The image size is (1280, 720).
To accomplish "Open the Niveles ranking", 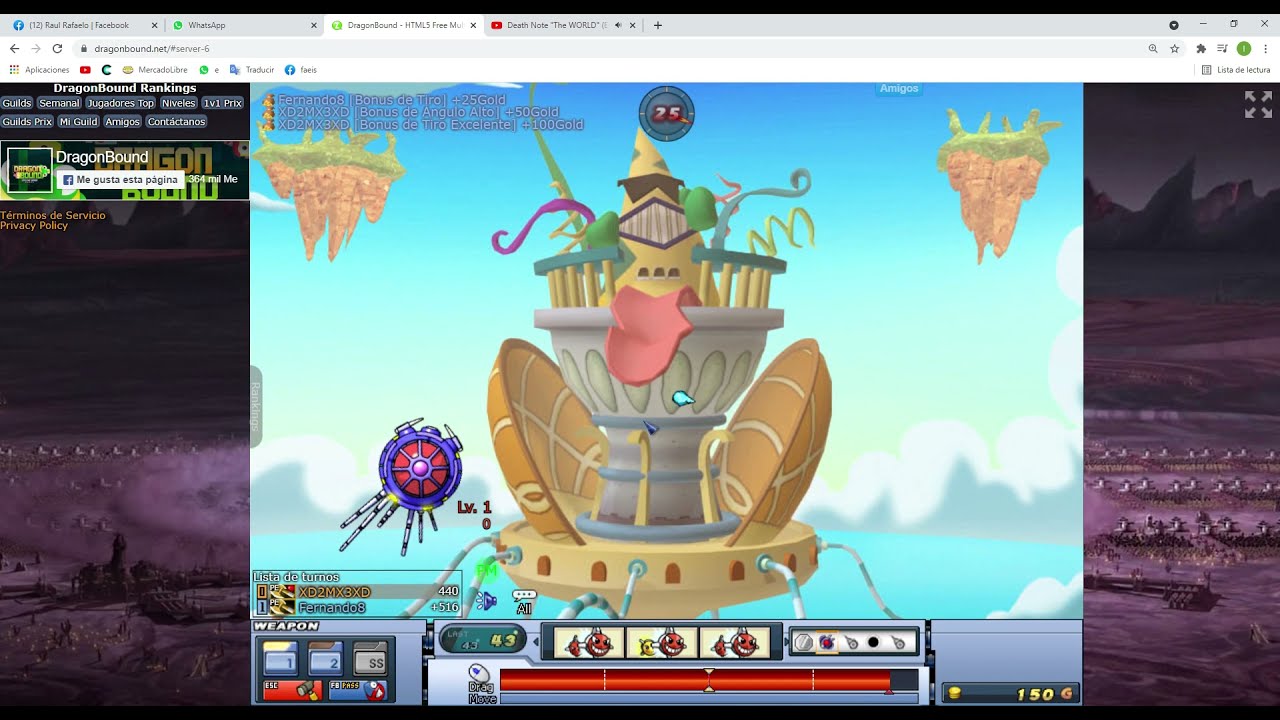I will click(178, 103).
